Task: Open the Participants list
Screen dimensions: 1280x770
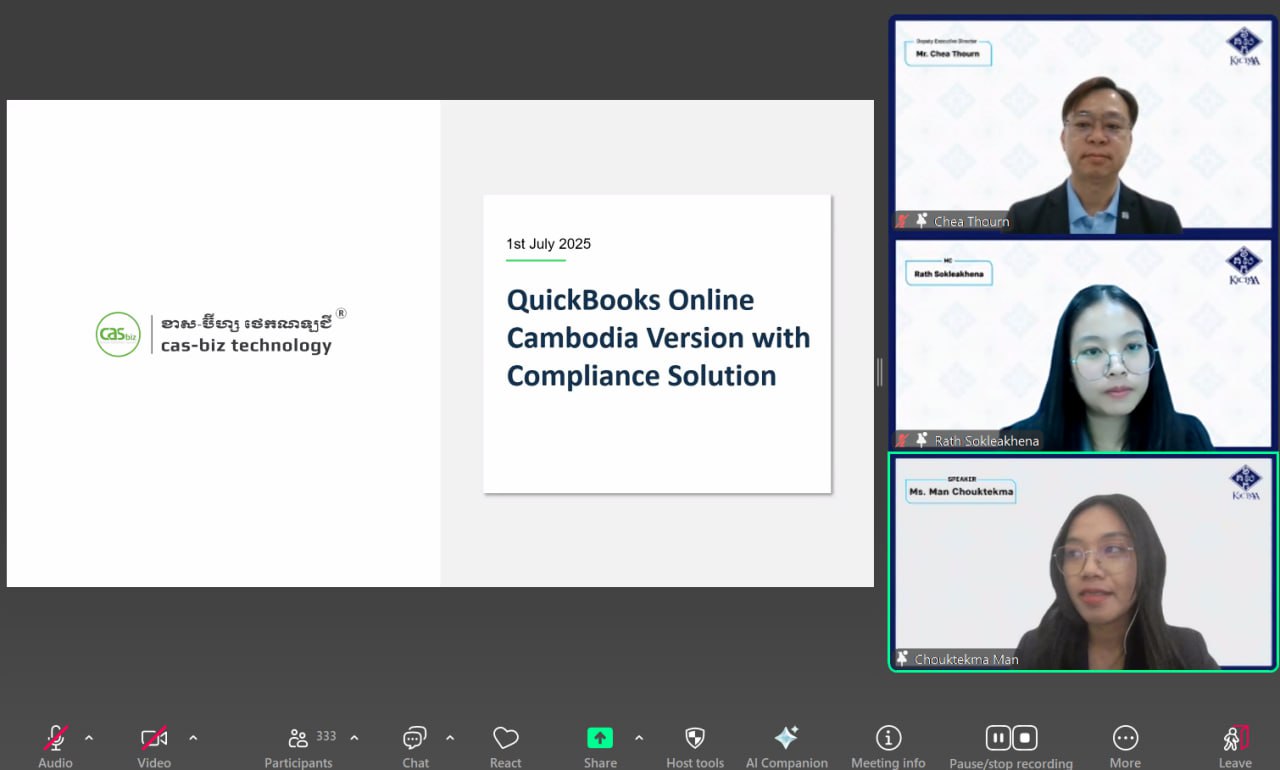Action: pos(298,739)
